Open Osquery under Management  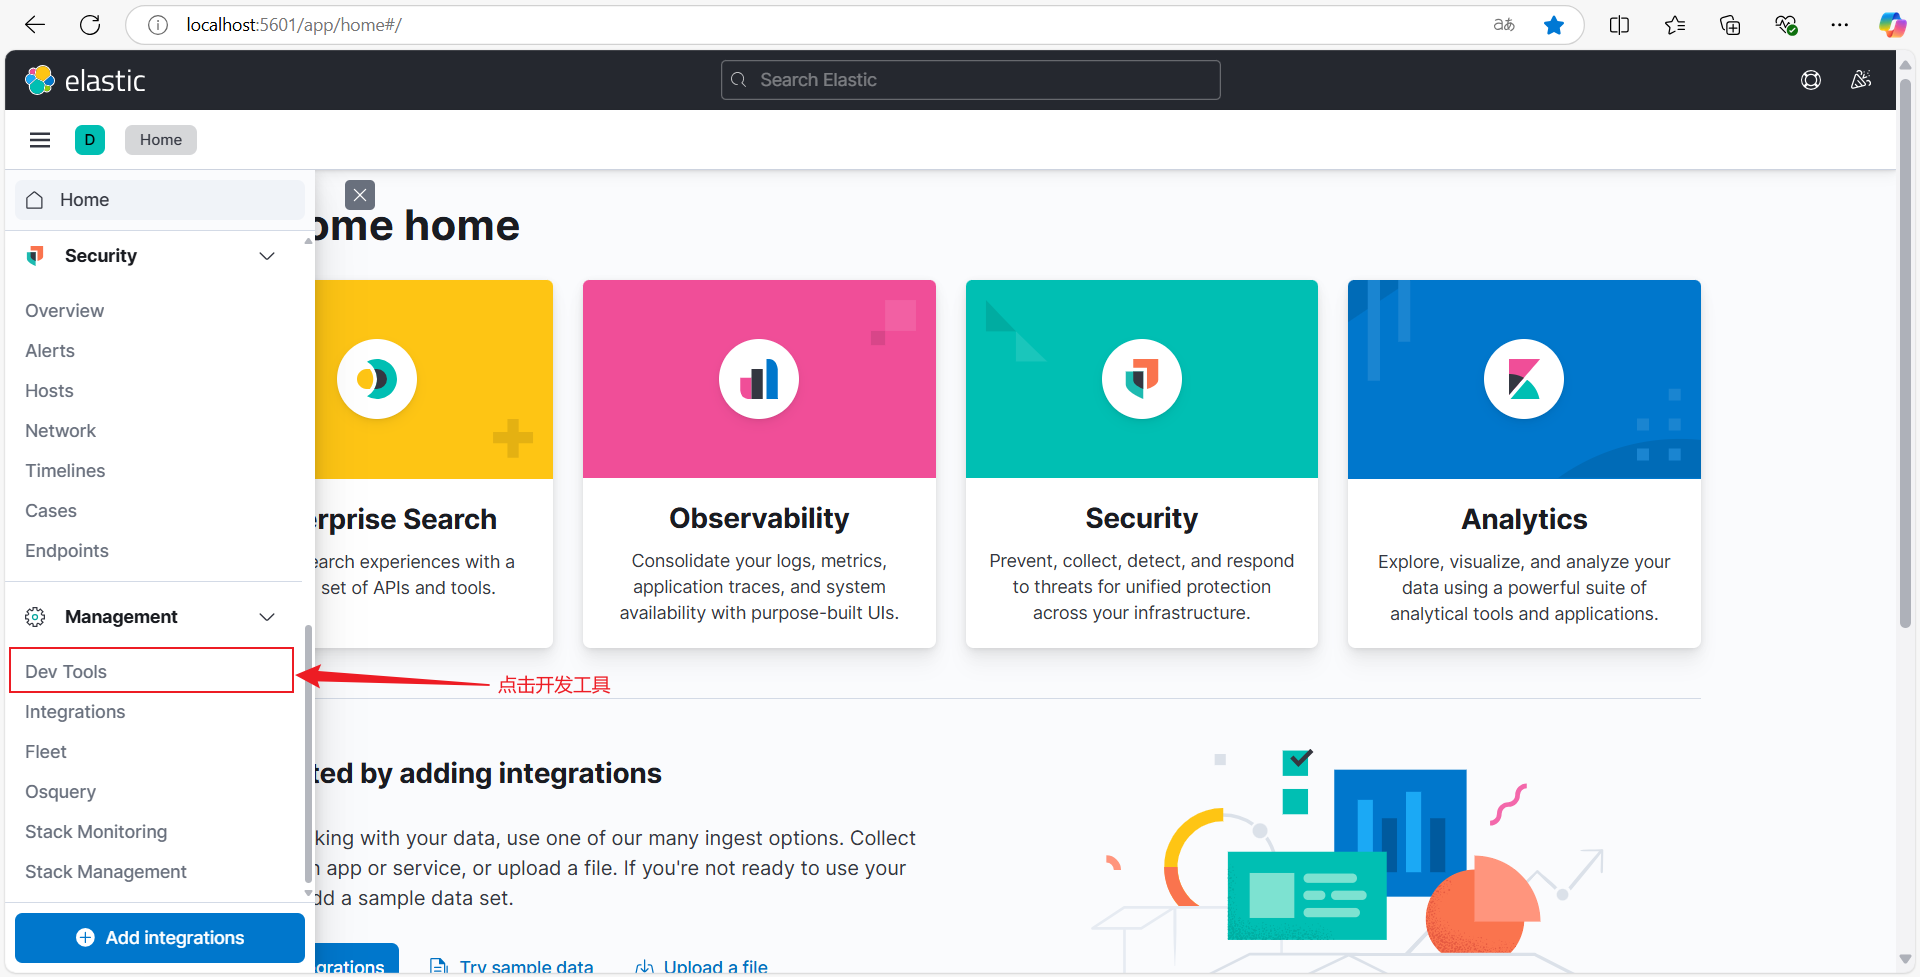60,792
